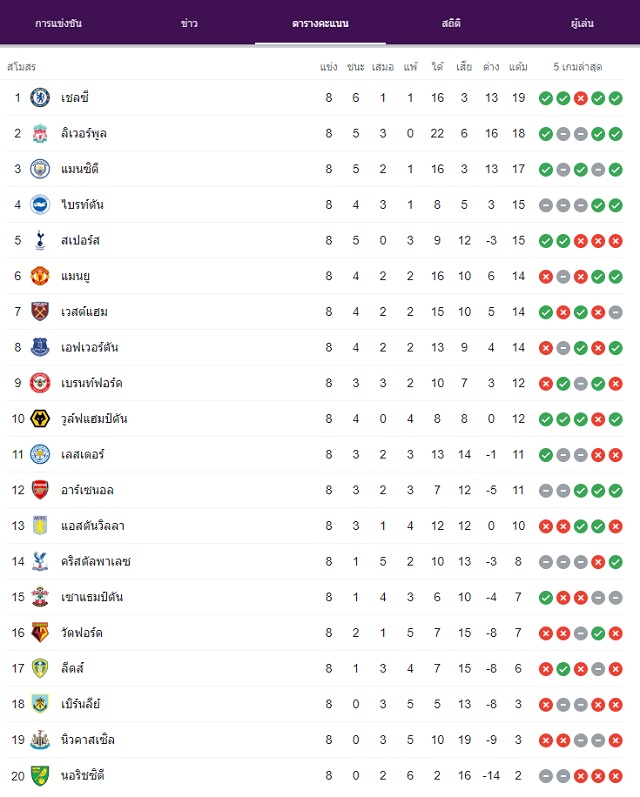
Task: Open the เอฟเวอร์ตัน team link
Action: tap(89, 347)
